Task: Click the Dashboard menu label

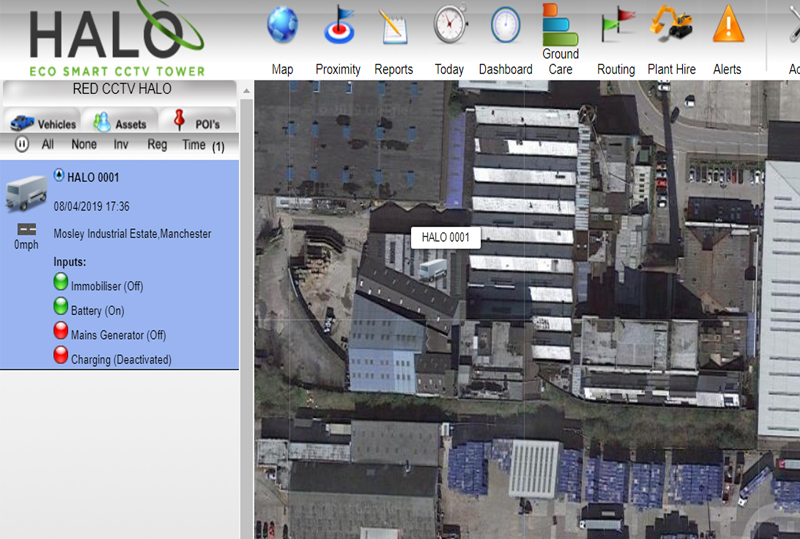Action: (506, 69)
